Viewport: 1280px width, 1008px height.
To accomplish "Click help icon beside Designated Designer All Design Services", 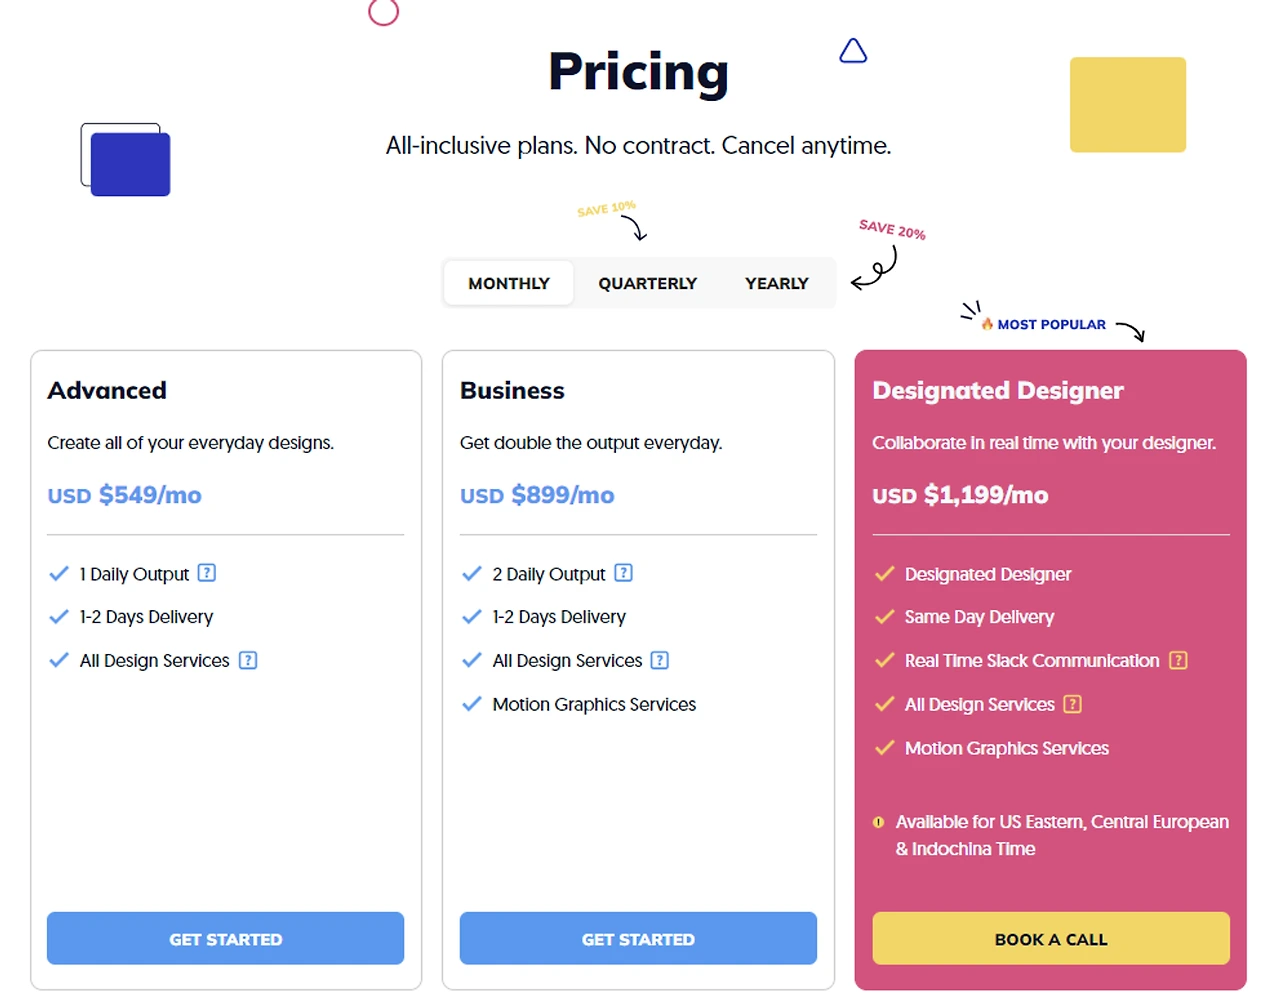I will point(1073,704).
